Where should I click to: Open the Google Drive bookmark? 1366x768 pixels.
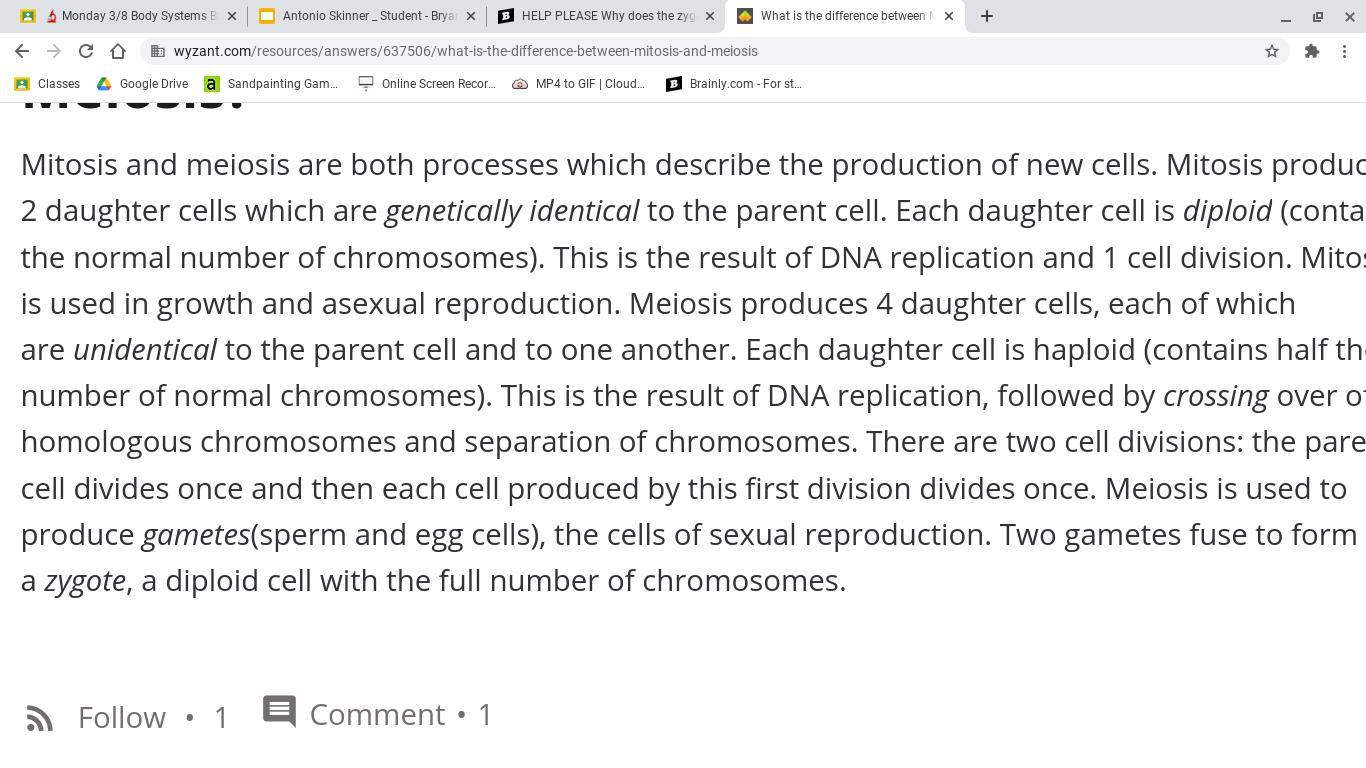click(x=142, y=84)
